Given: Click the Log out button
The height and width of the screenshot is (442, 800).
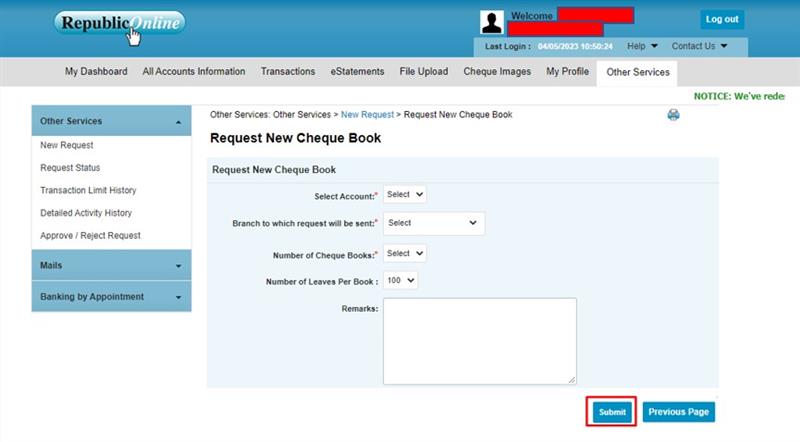Looking at the screenshot, I should pyautogui.click(x=721, y=19).
